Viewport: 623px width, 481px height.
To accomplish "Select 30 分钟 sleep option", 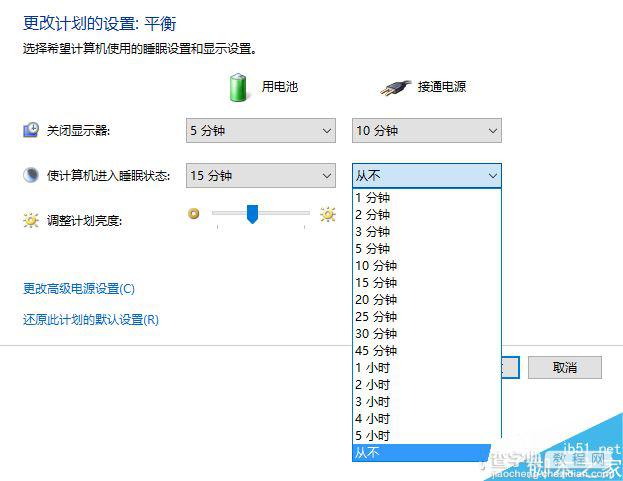I will click(x=427, y=334).
